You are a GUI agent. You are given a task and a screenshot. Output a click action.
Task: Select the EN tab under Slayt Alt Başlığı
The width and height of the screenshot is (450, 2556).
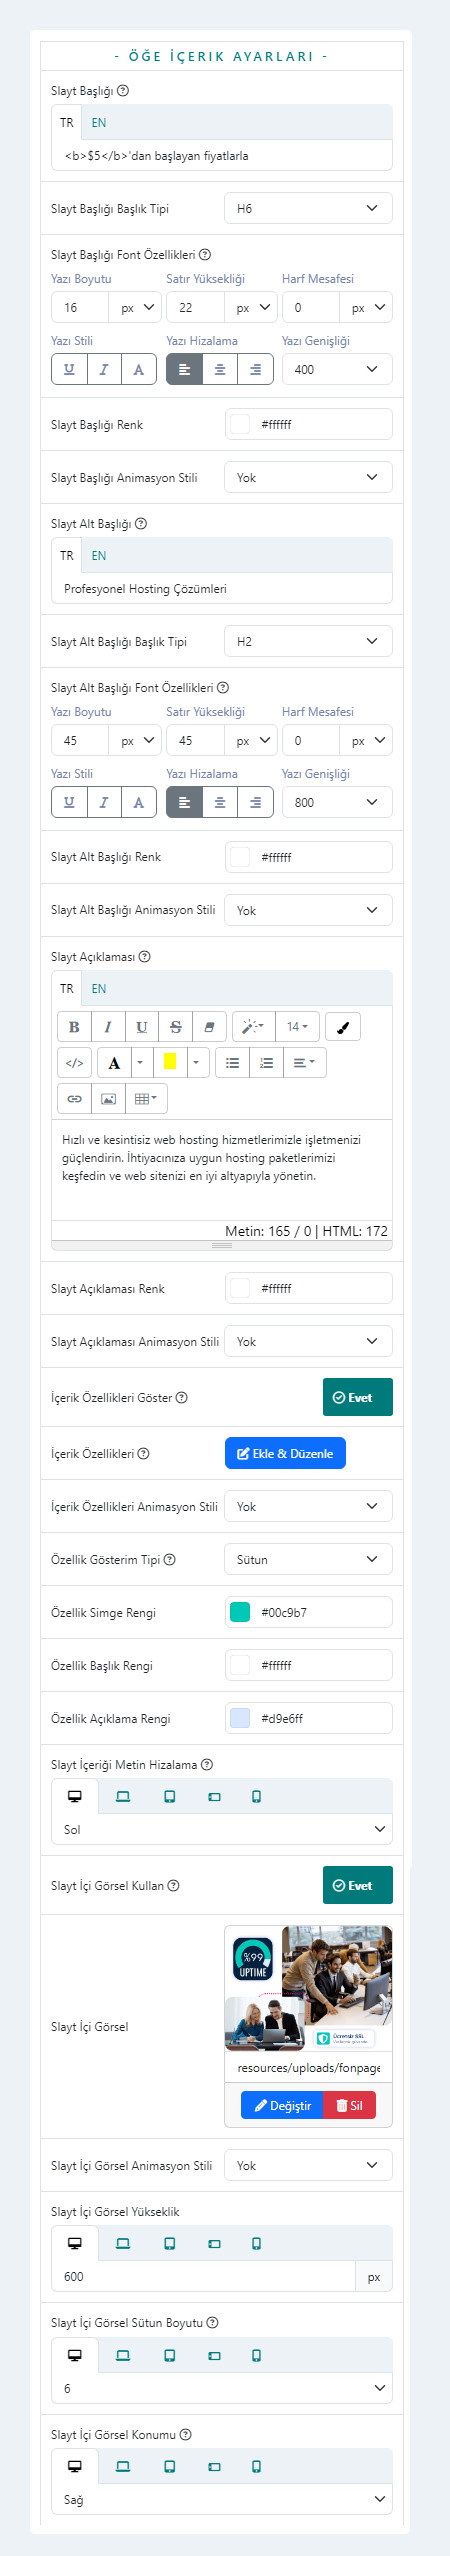click(99, 555)
